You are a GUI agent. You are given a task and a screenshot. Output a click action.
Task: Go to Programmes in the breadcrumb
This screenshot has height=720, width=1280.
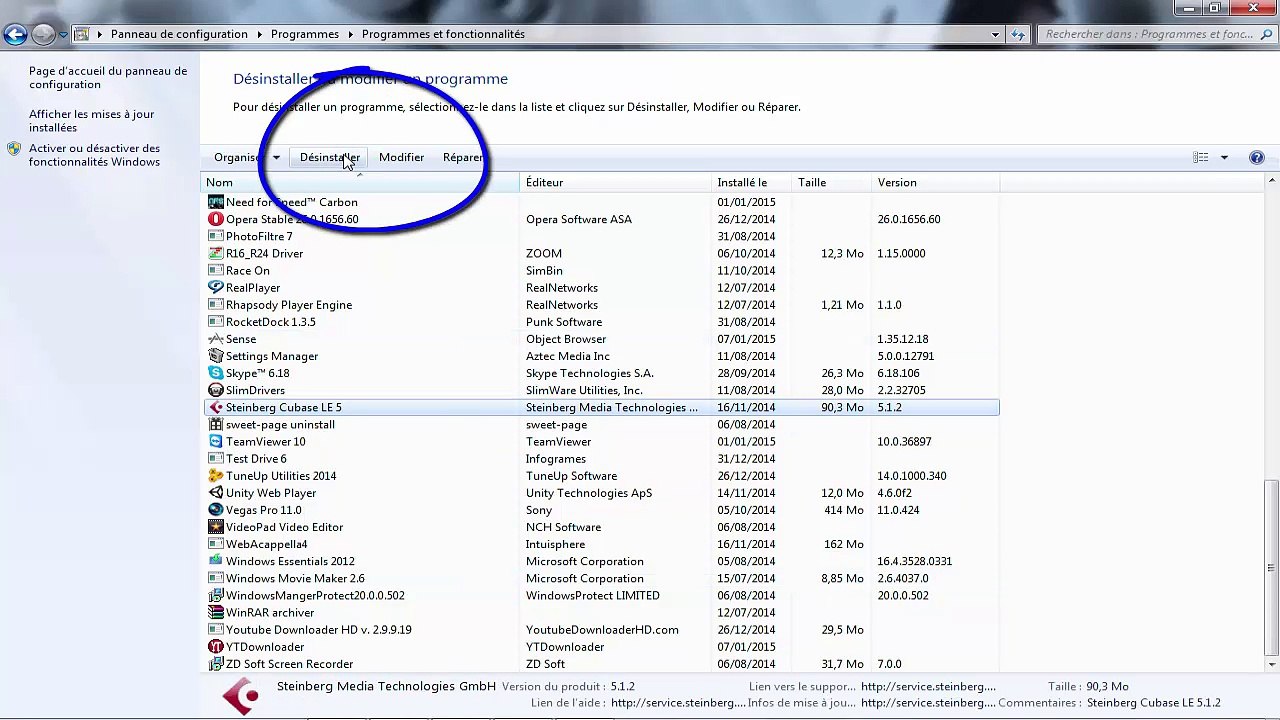(x=305, y=34)
